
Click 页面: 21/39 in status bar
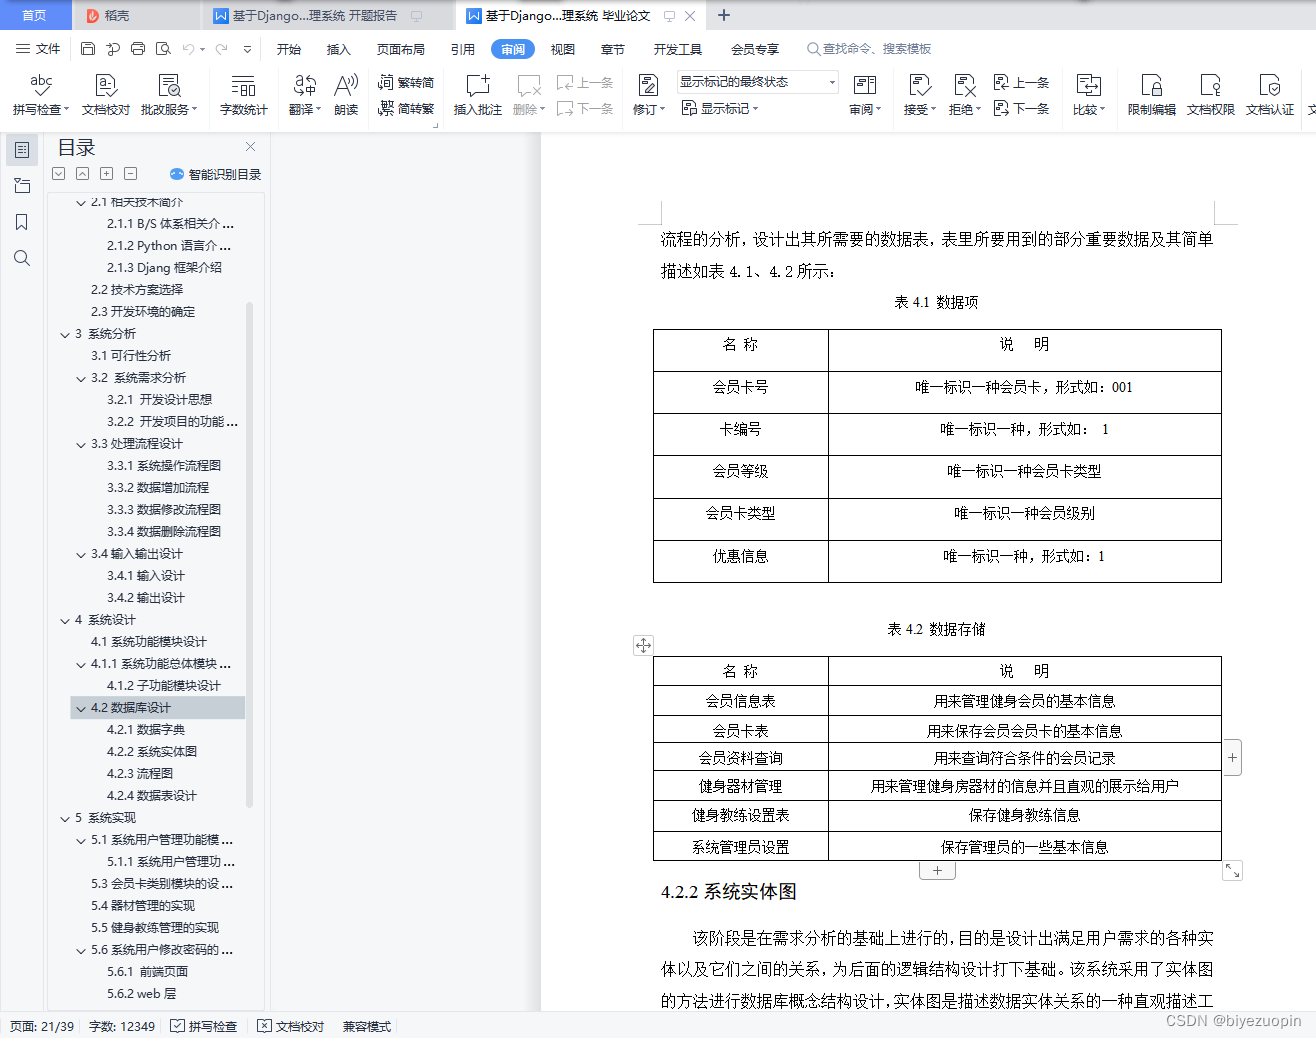click(x=42, y=1026)
